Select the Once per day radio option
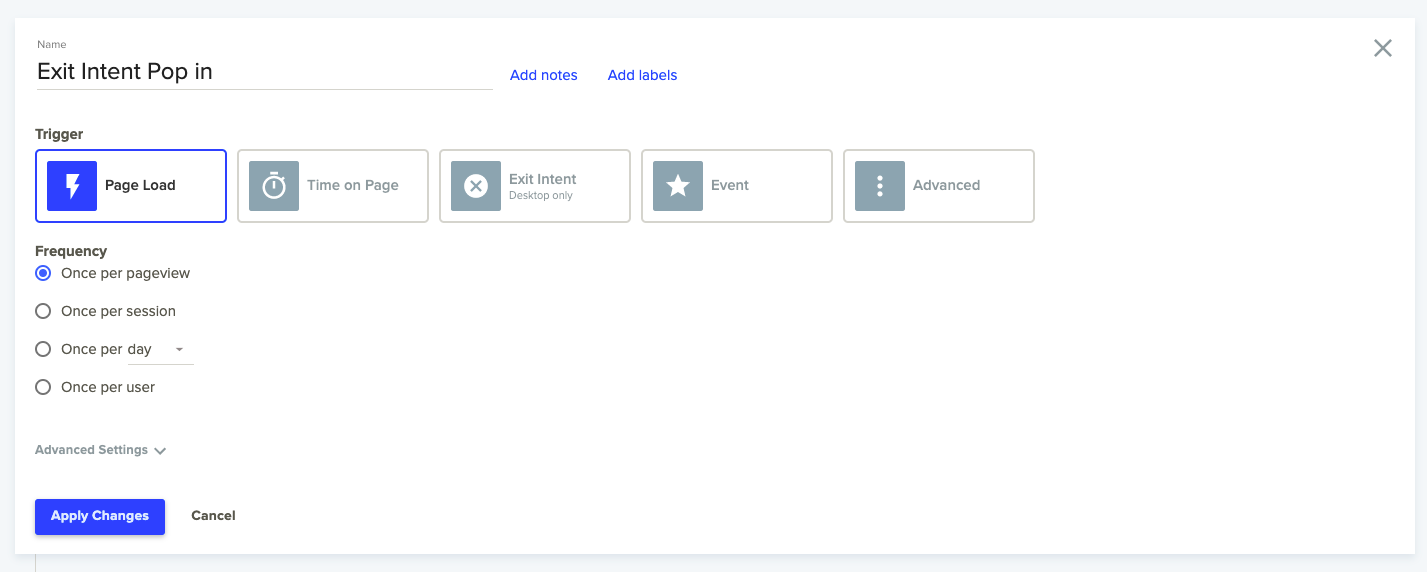The height and width of the screenshot is (572, 1427). pos(43,349)
